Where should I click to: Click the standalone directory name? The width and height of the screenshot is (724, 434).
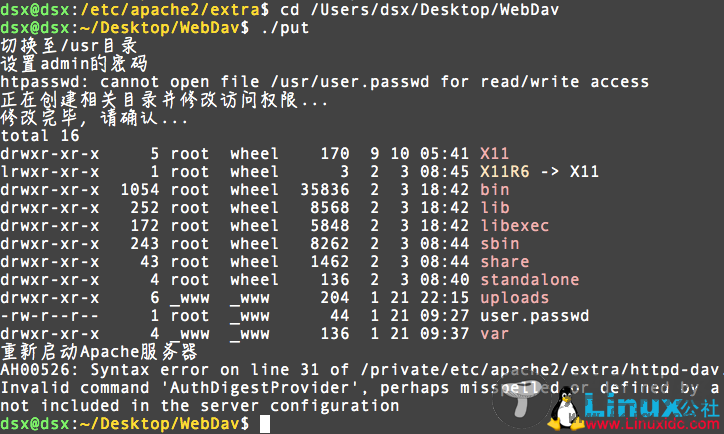[530, 279]
